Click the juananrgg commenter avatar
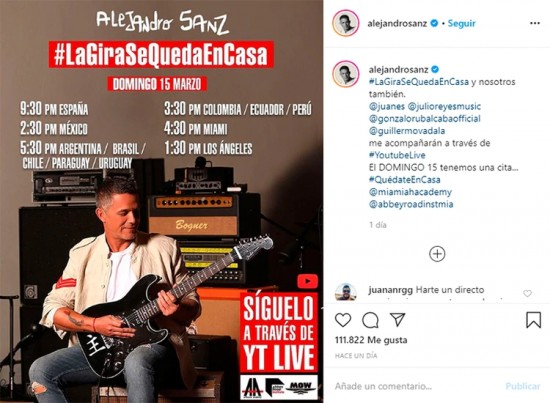 pyautogui.click(x=346, y=292)
